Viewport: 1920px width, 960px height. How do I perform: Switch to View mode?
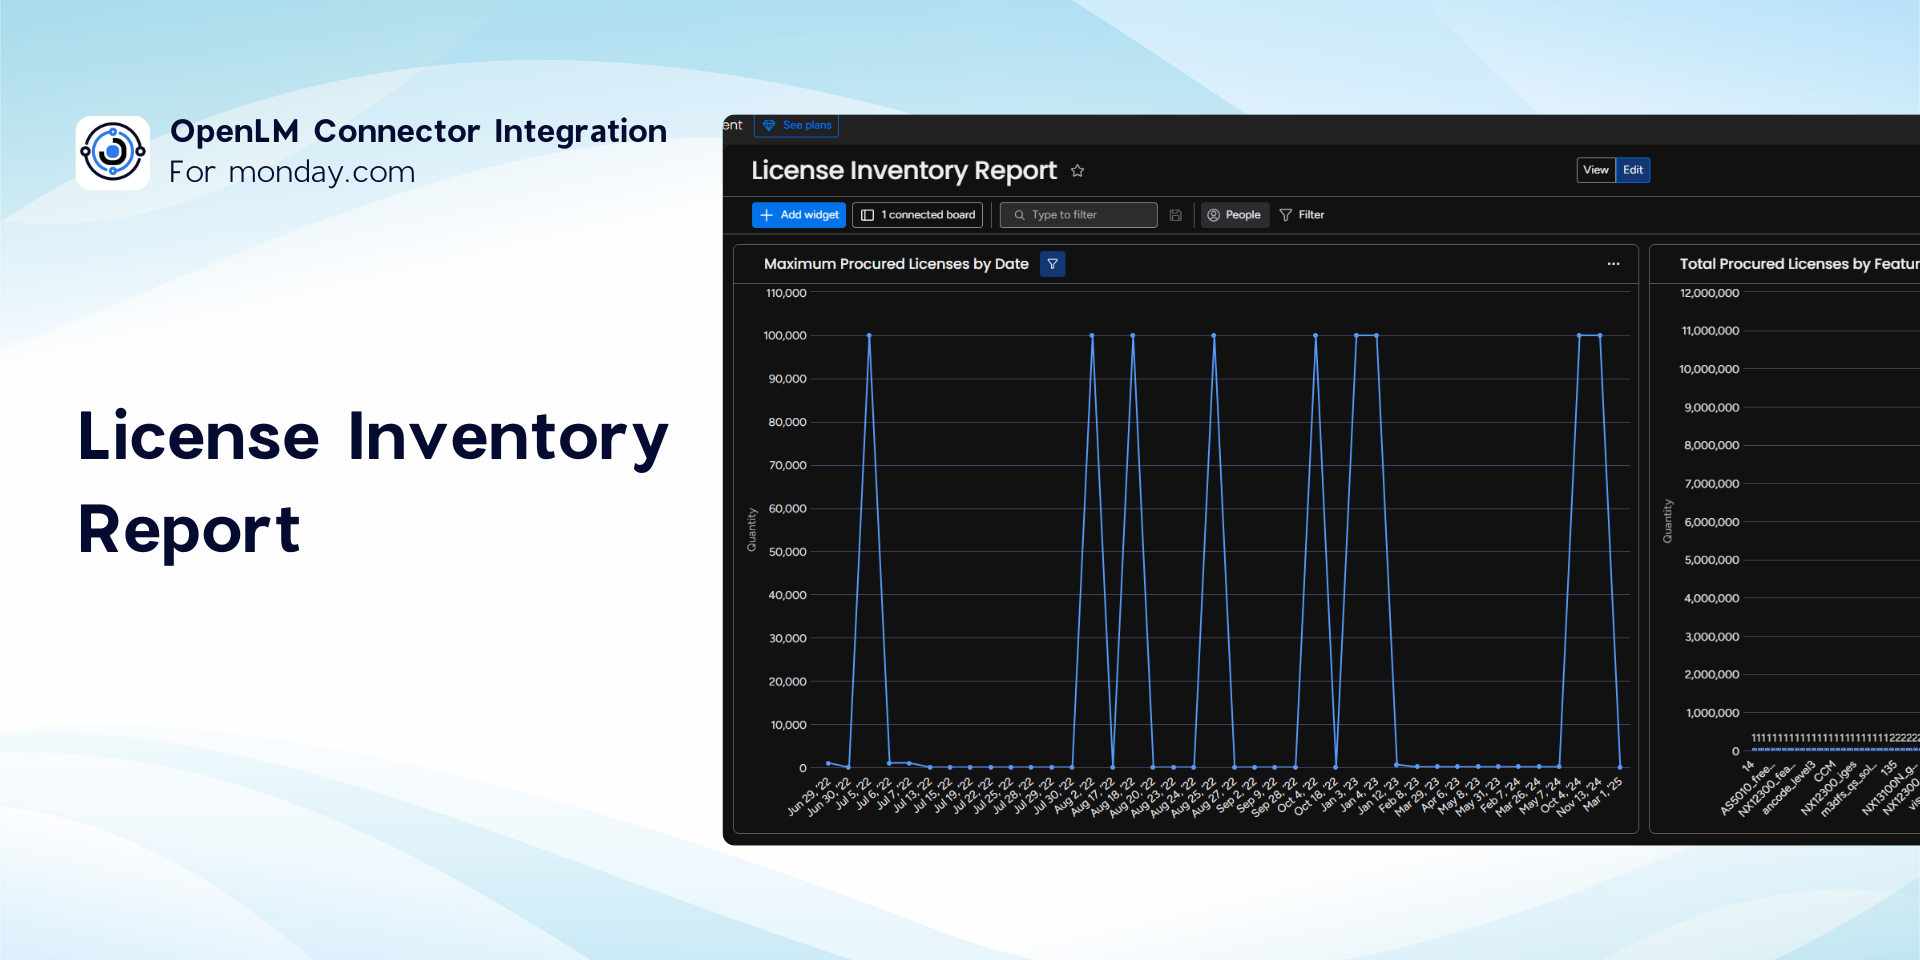coord(1596,170)
